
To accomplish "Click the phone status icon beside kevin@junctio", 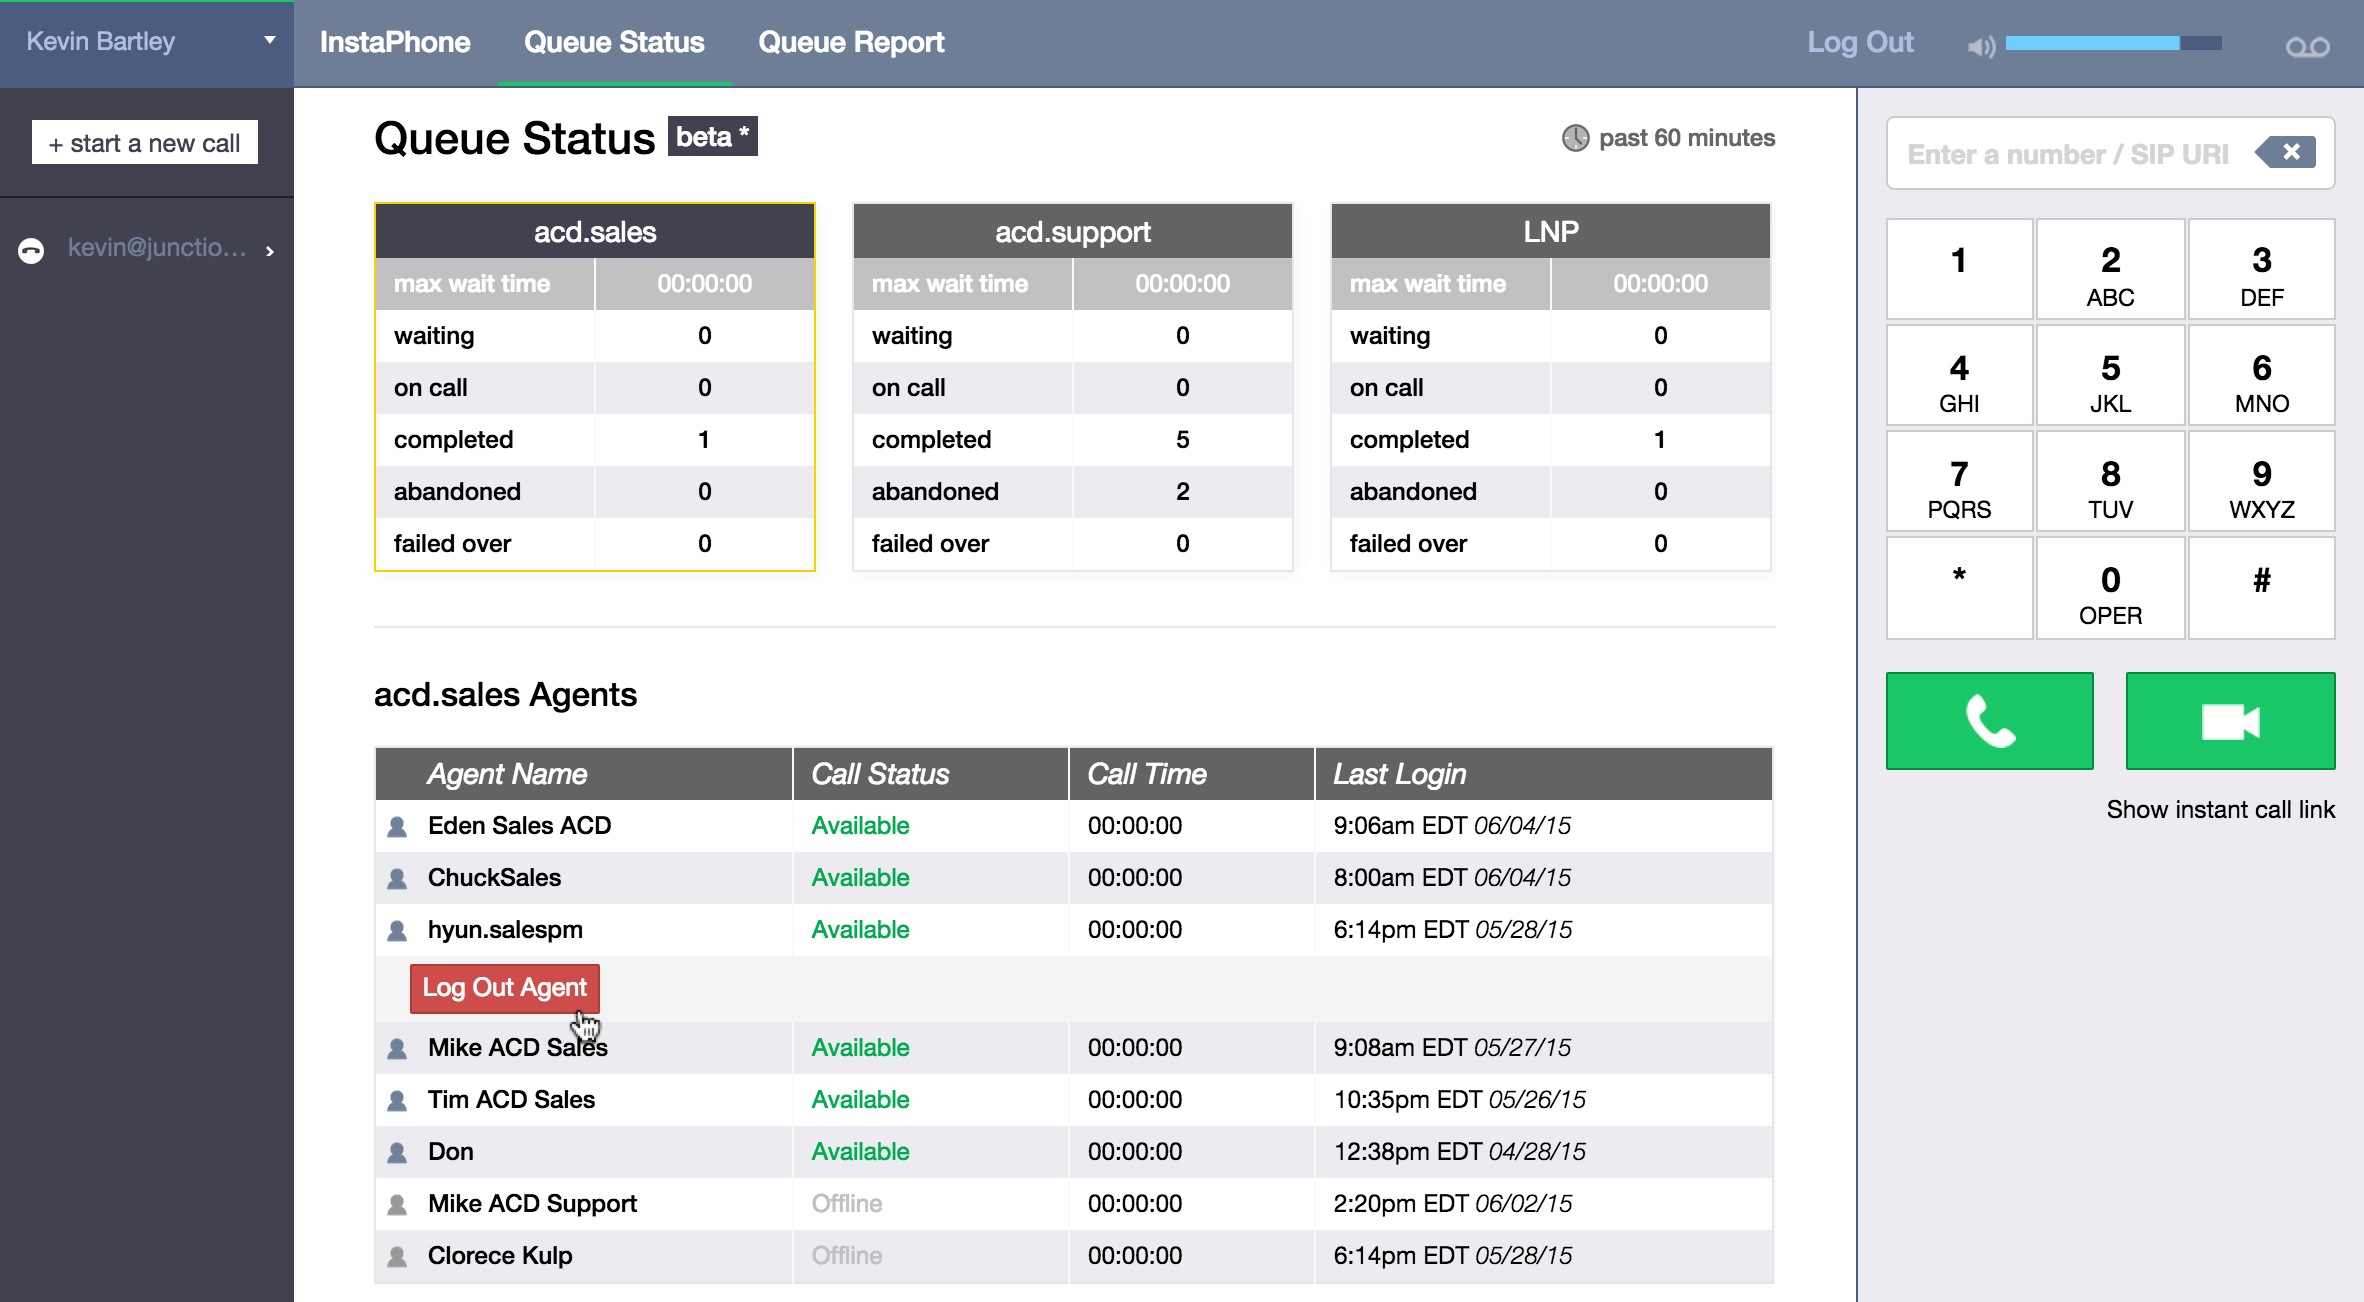I will pyautogui.click(x=32, y=250).
